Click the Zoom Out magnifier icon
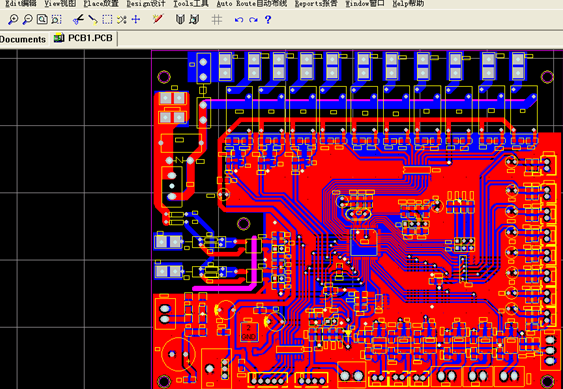The image size is (563, 389). pyautogui.click(x=27, y=19)
